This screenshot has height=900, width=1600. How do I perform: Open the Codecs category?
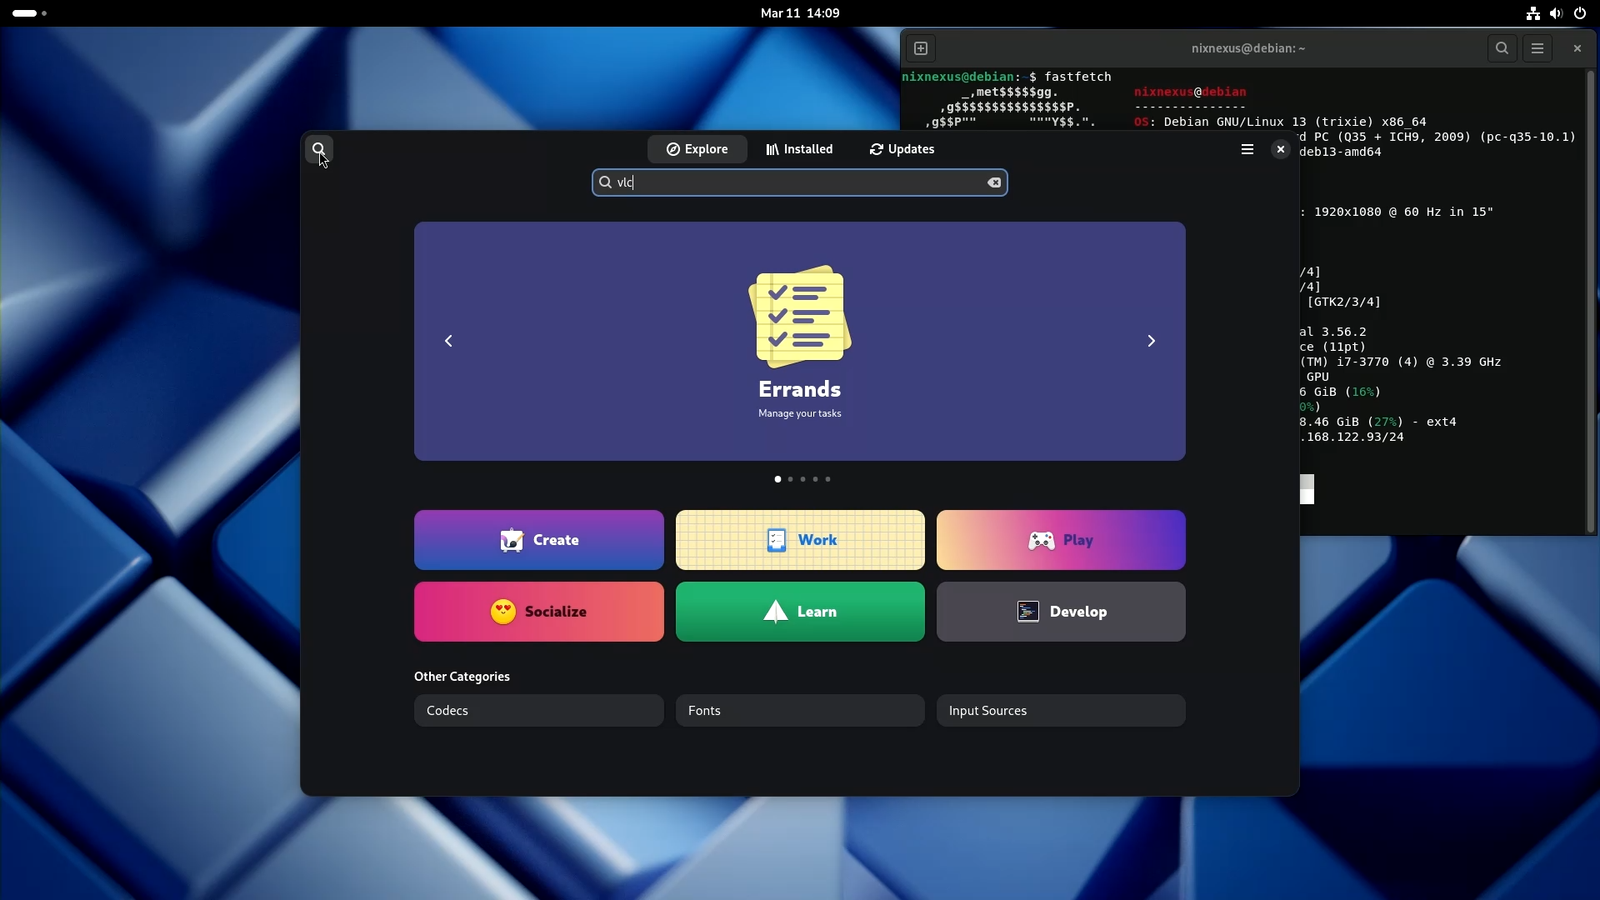pyautogui.click(x=538, y=710)
